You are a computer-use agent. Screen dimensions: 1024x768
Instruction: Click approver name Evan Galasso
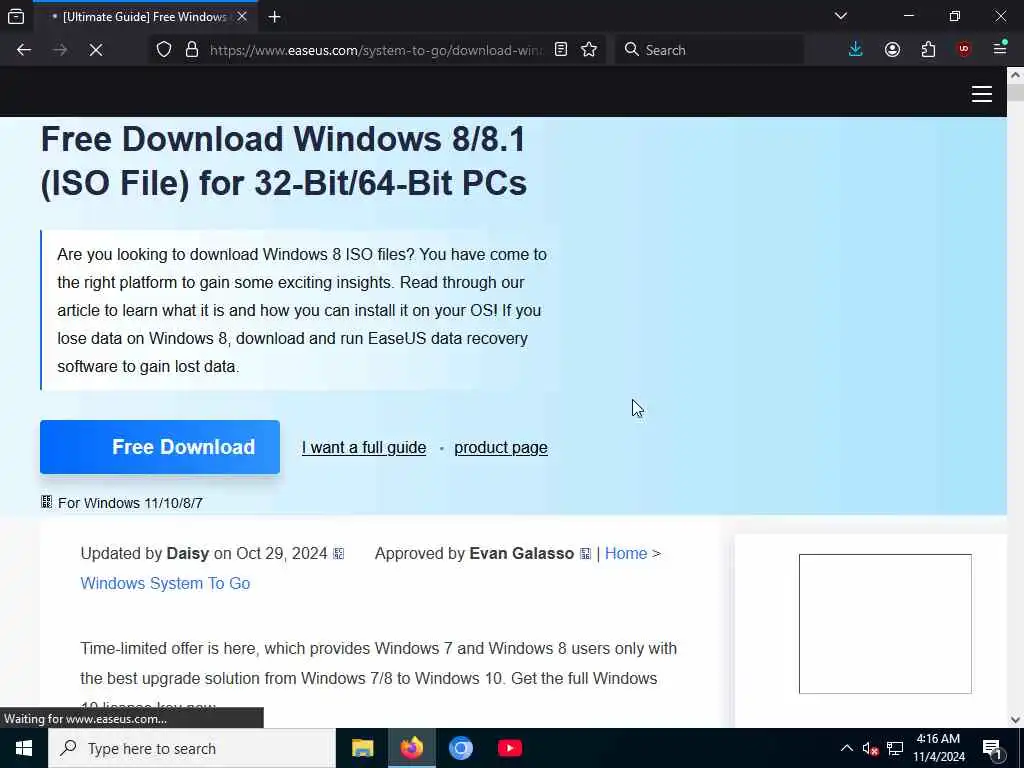[521, 553]
